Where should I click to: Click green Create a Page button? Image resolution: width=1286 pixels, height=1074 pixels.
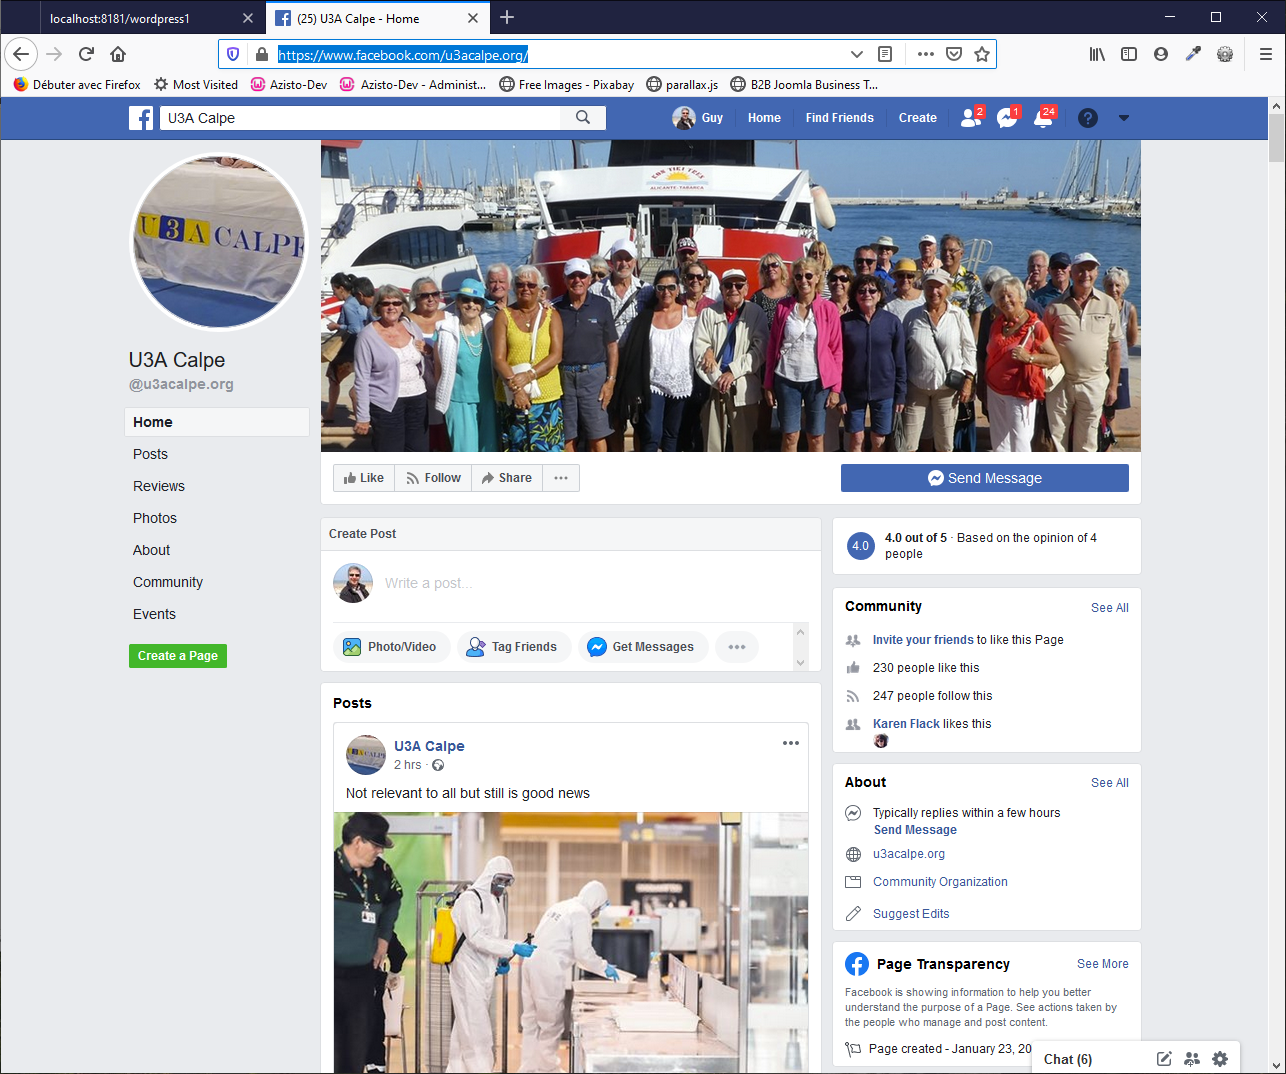pos(178,656)
